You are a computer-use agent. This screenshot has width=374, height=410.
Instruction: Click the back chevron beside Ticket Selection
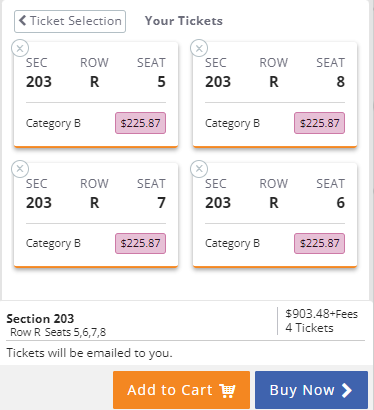click(22, 21)
